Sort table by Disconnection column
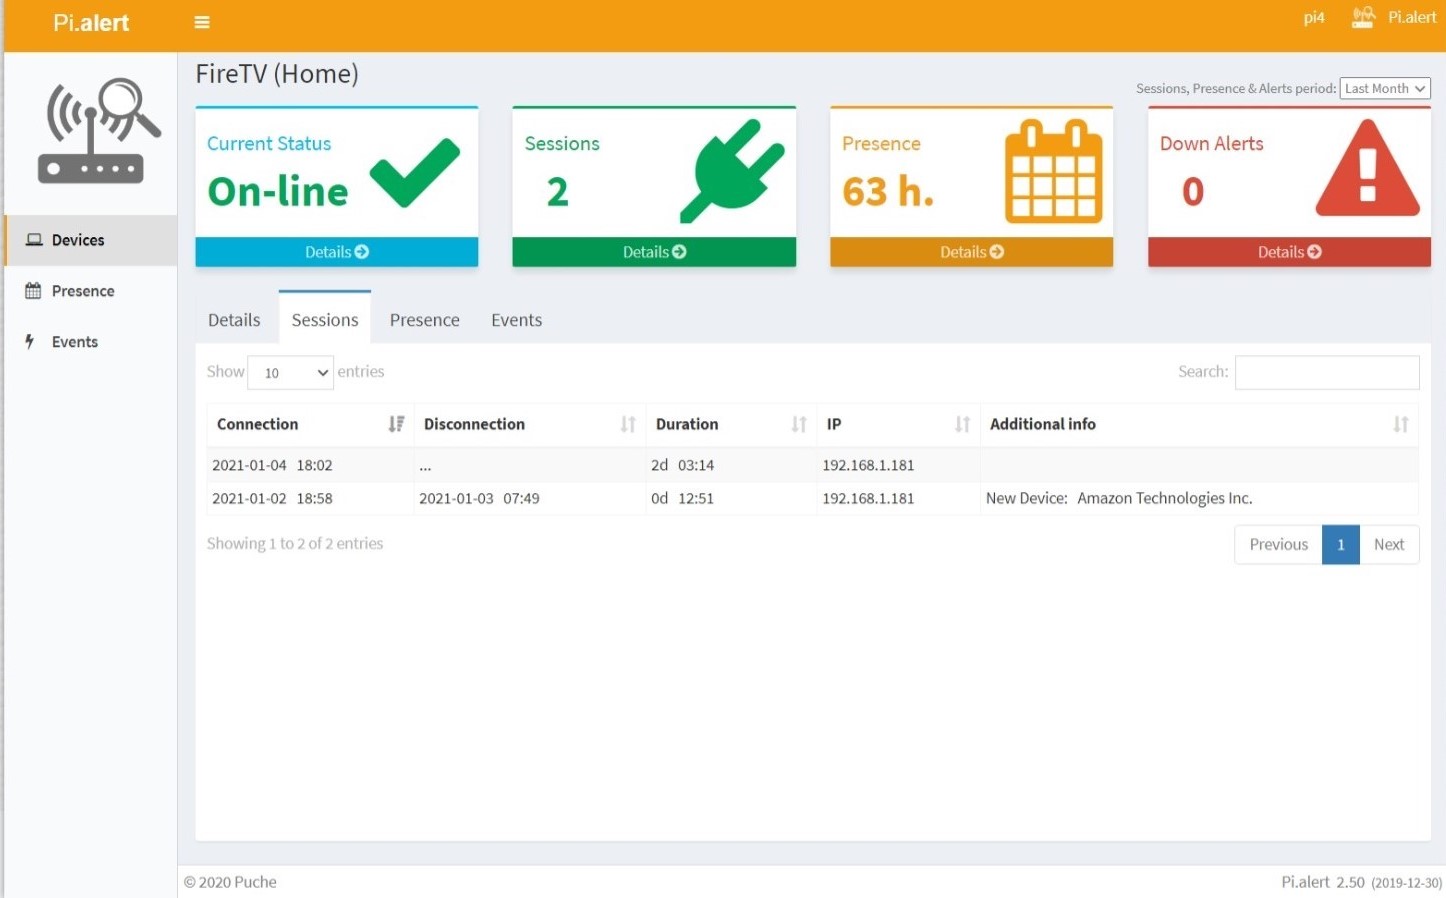This screenshot has width=1446, height=898. point(529,424)
